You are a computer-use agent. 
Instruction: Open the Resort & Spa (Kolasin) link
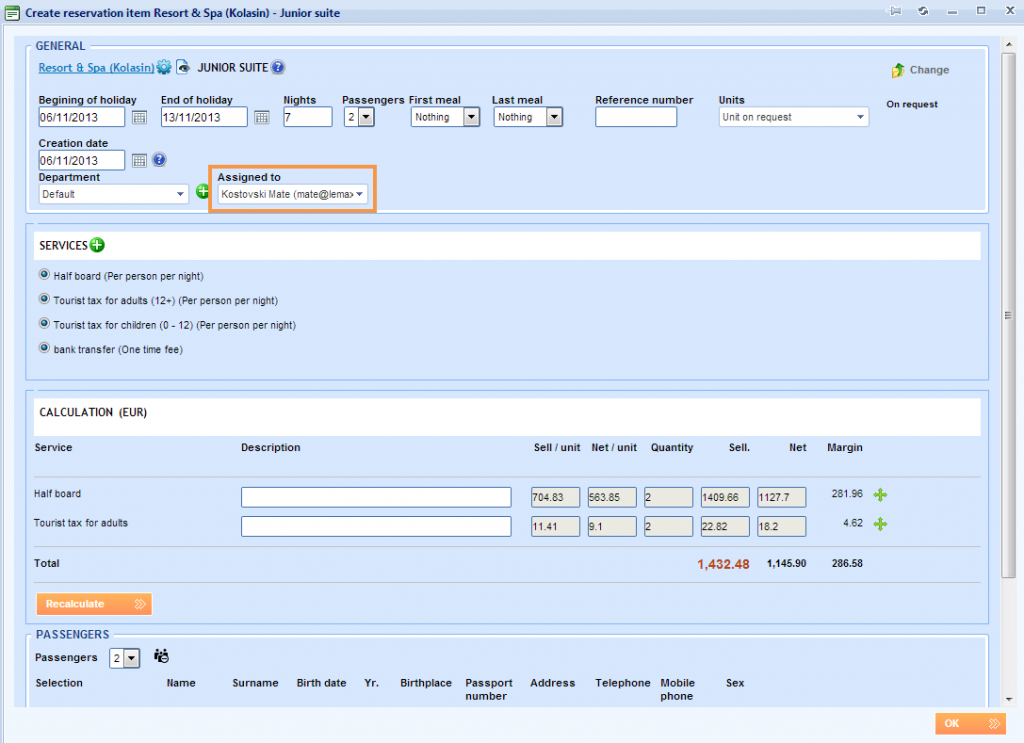click(96, 68)
